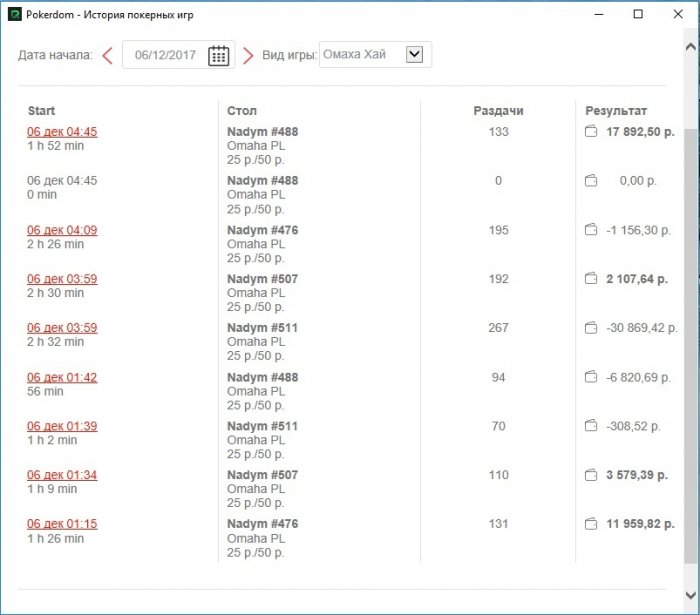Click the Pokerdom app icon in title bar
Screen dimensions: 700x615
coord(14,15)
